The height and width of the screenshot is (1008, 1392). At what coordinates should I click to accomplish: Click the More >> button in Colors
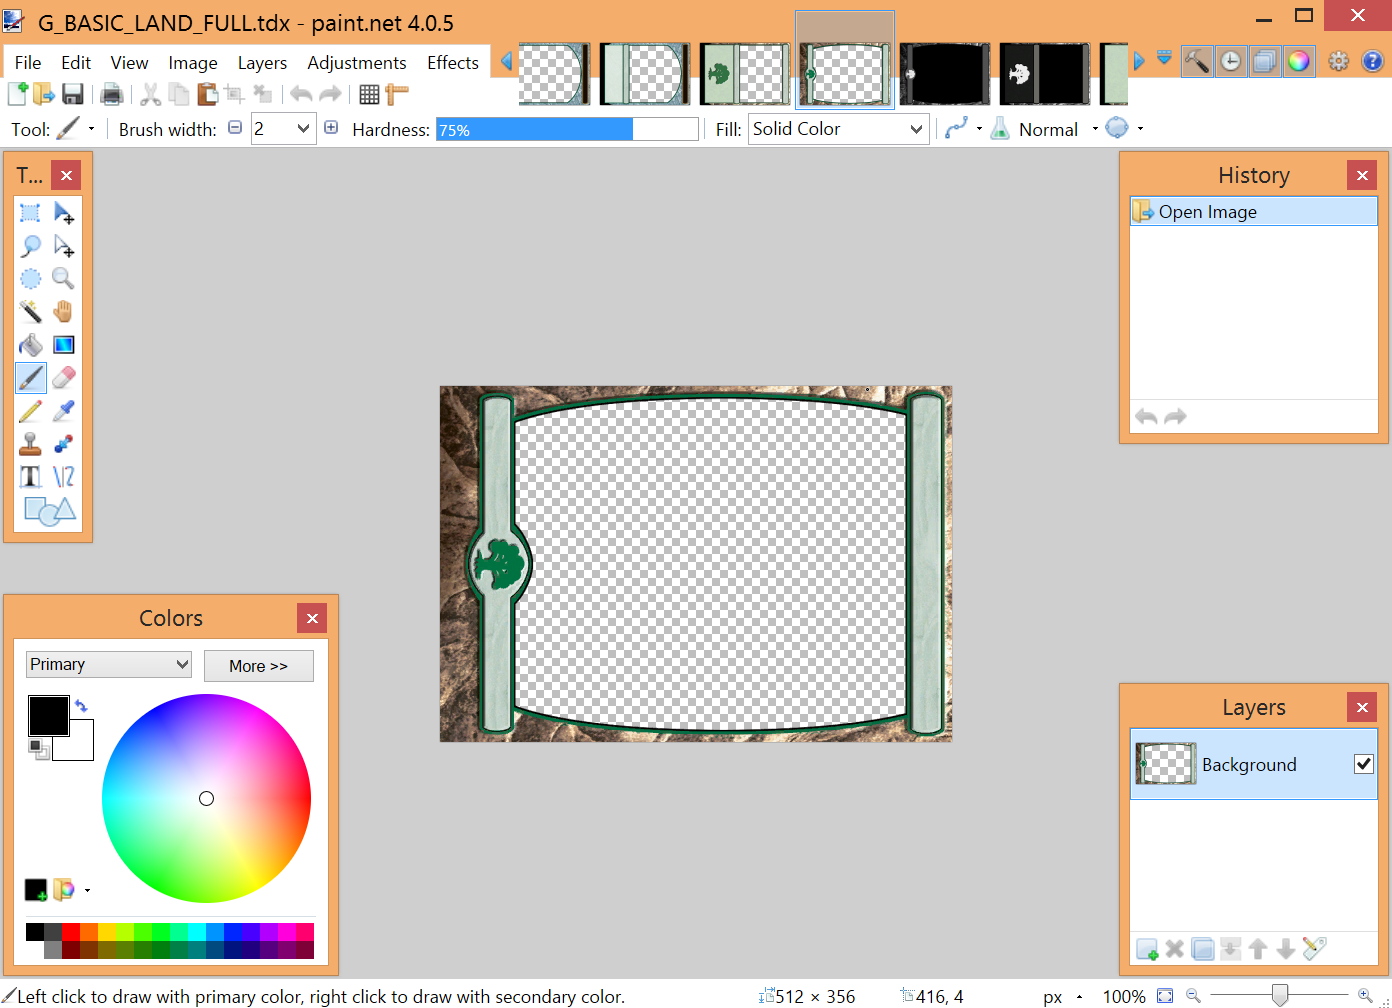click(258, 666)
